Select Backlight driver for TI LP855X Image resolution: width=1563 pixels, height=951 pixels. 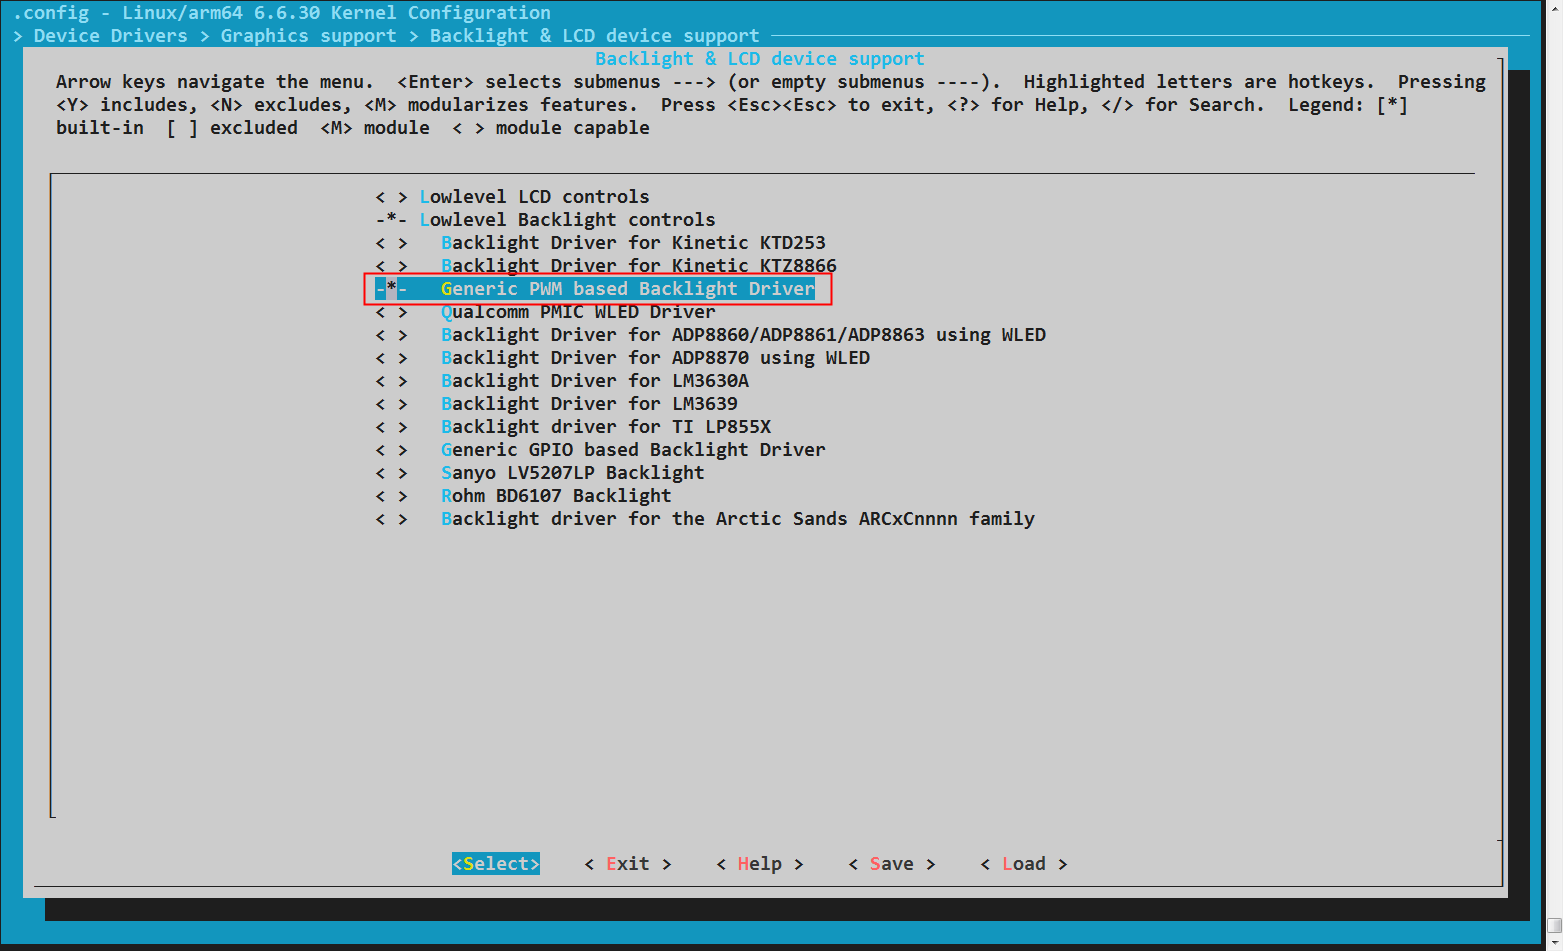pyautogui.click(x=605, y=426)
